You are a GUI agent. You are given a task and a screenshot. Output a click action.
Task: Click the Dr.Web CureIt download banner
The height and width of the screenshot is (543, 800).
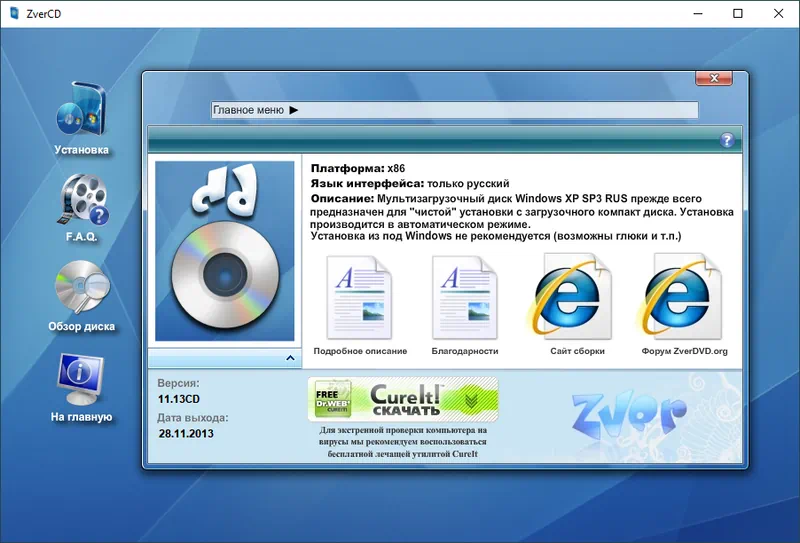(x=403, y=399)
